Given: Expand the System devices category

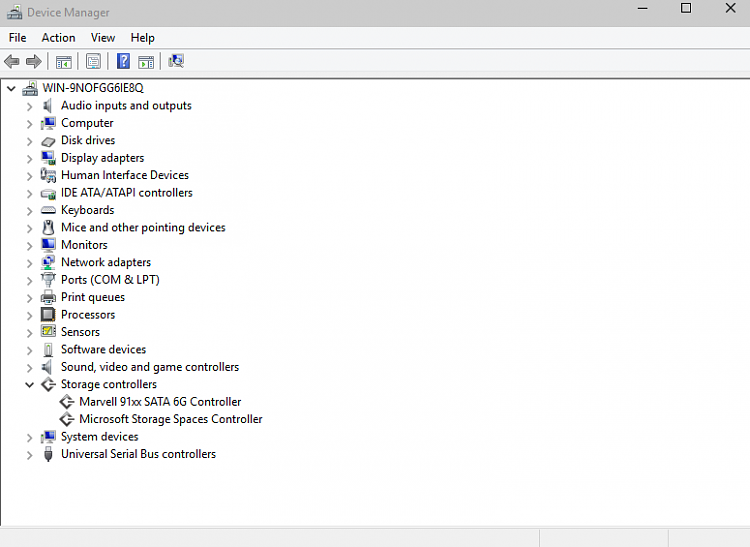Looking at the screenshot, I should coord(29,438).
